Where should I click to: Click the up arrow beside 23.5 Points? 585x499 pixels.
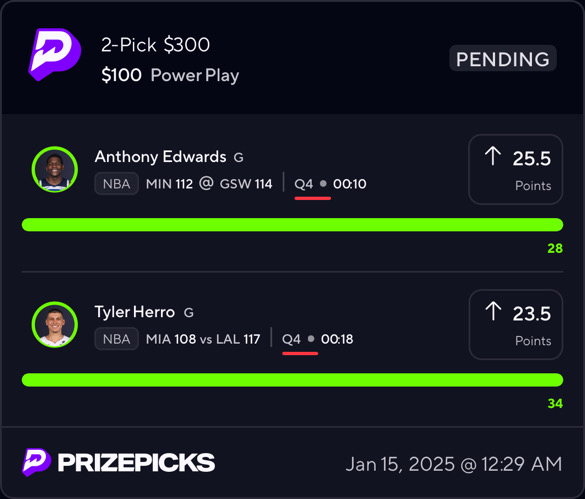493,311
